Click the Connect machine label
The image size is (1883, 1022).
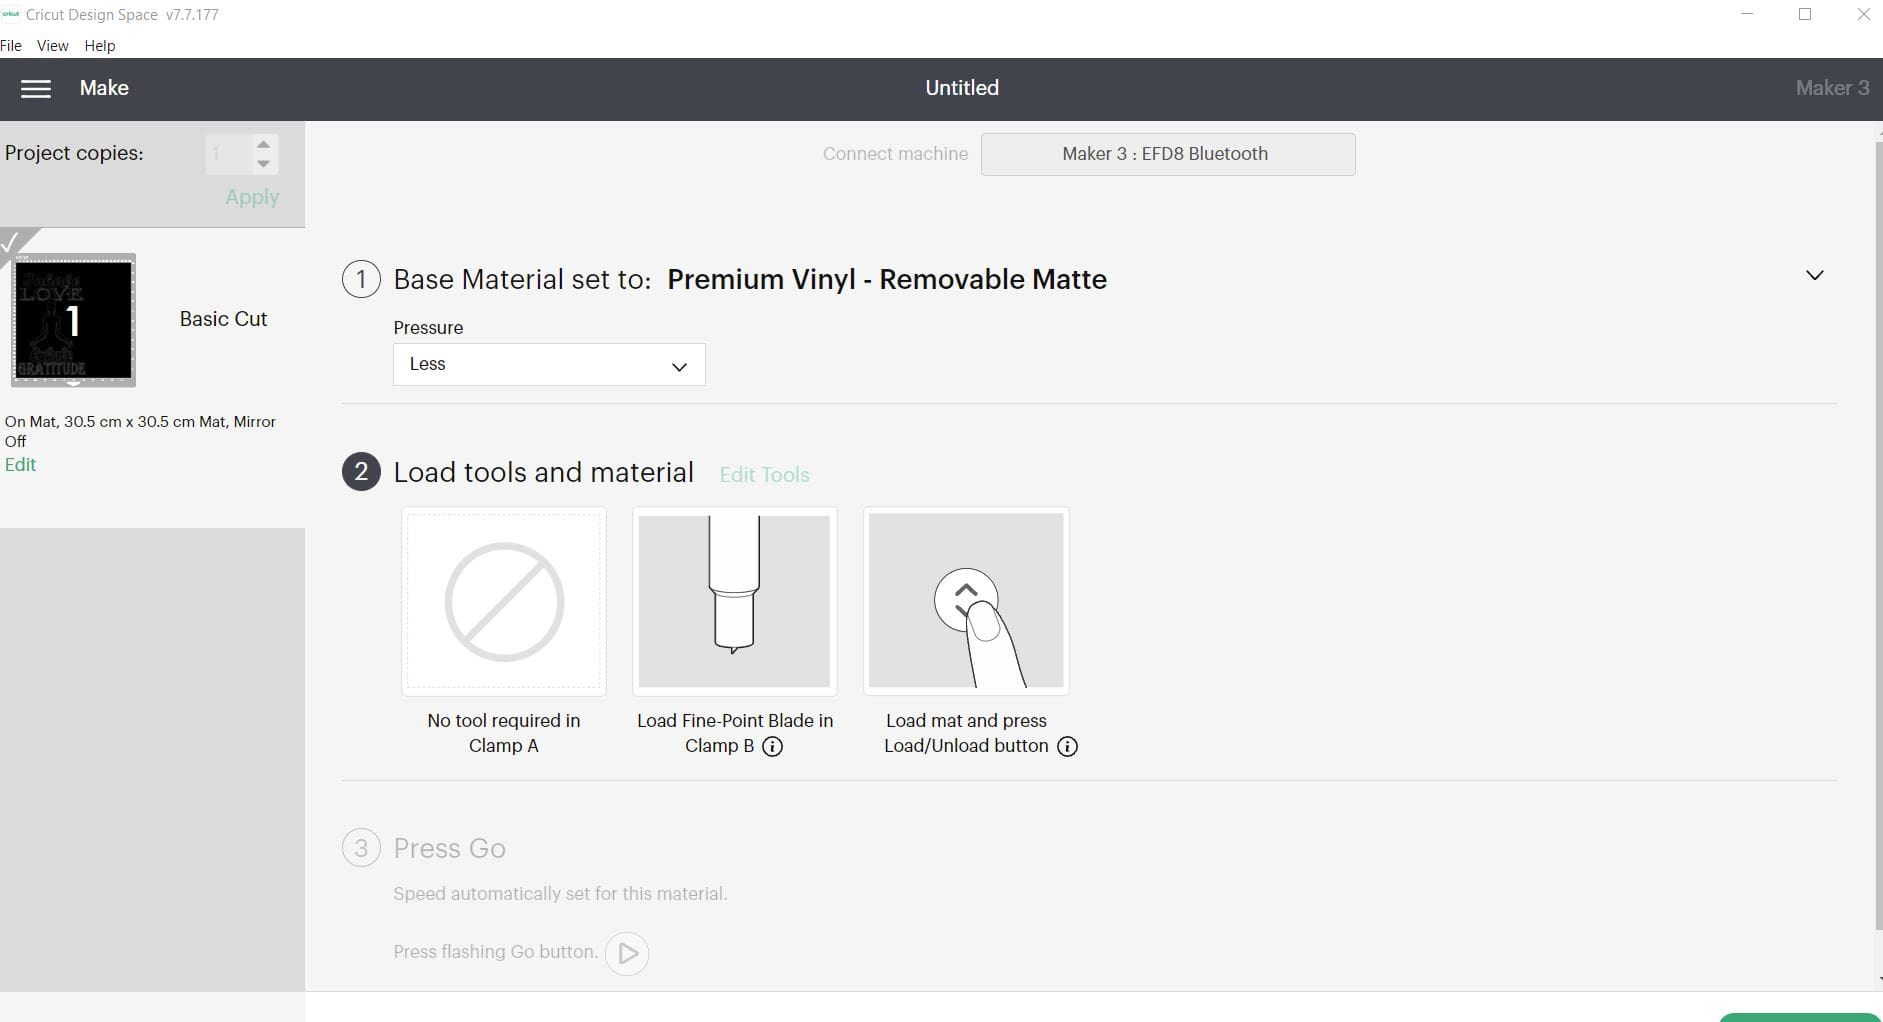pos(895,154)
